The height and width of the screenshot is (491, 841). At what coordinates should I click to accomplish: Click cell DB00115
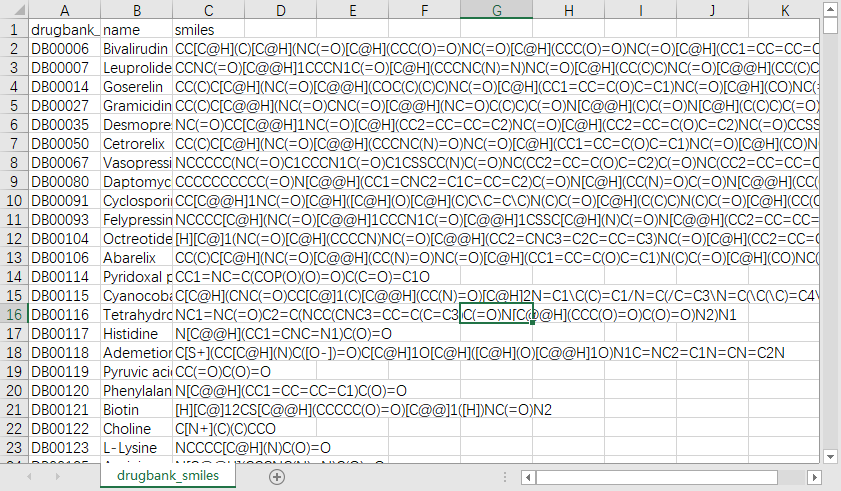click(64, 296)
